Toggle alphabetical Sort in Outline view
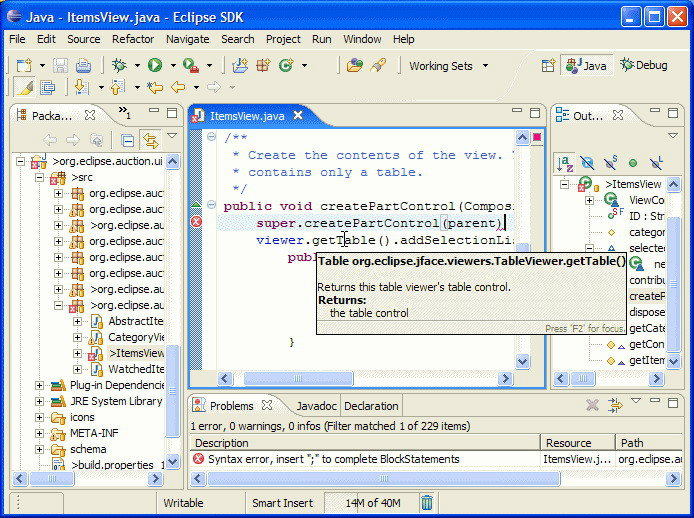 click(565, 163)
